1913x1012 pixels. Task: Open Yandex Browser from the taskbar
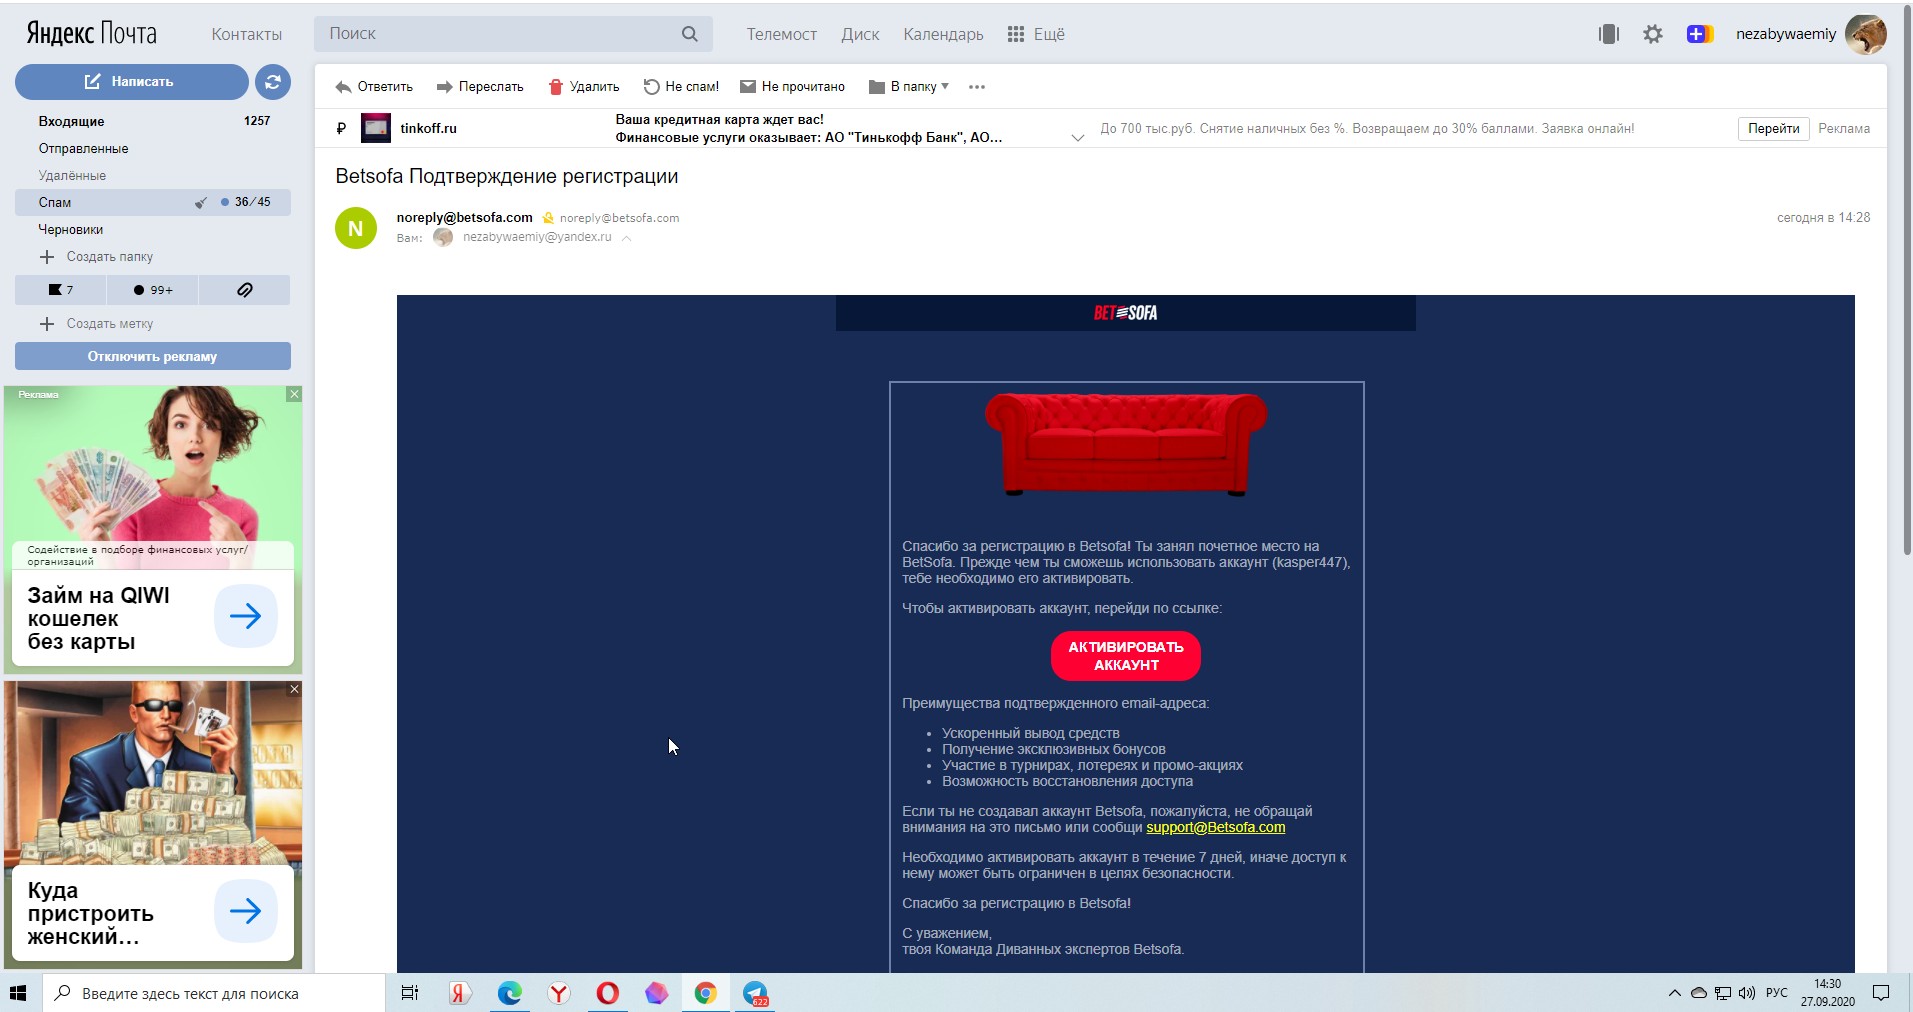click(559, 993)
